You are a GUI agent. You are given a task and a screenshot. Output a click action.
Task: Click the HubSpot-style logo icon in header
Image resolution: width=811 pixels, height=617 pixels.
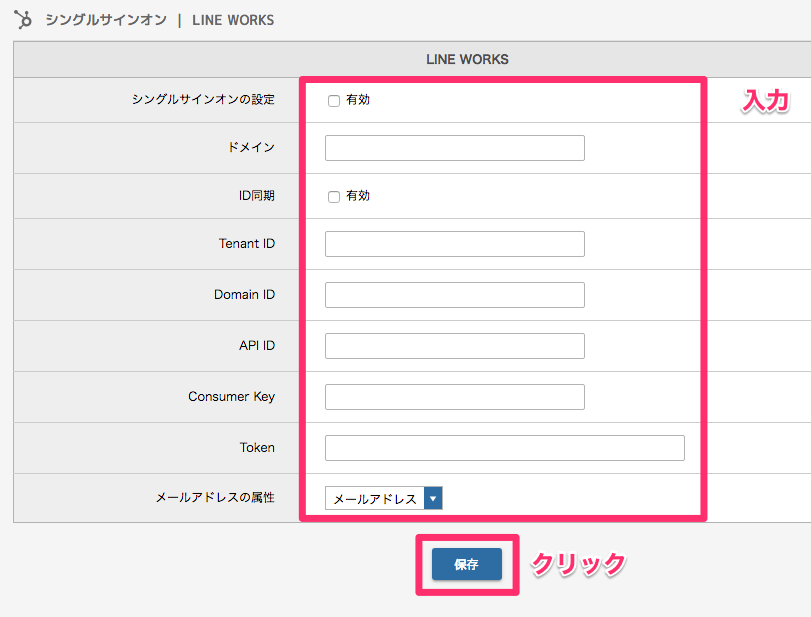click(x=23, y=20)
